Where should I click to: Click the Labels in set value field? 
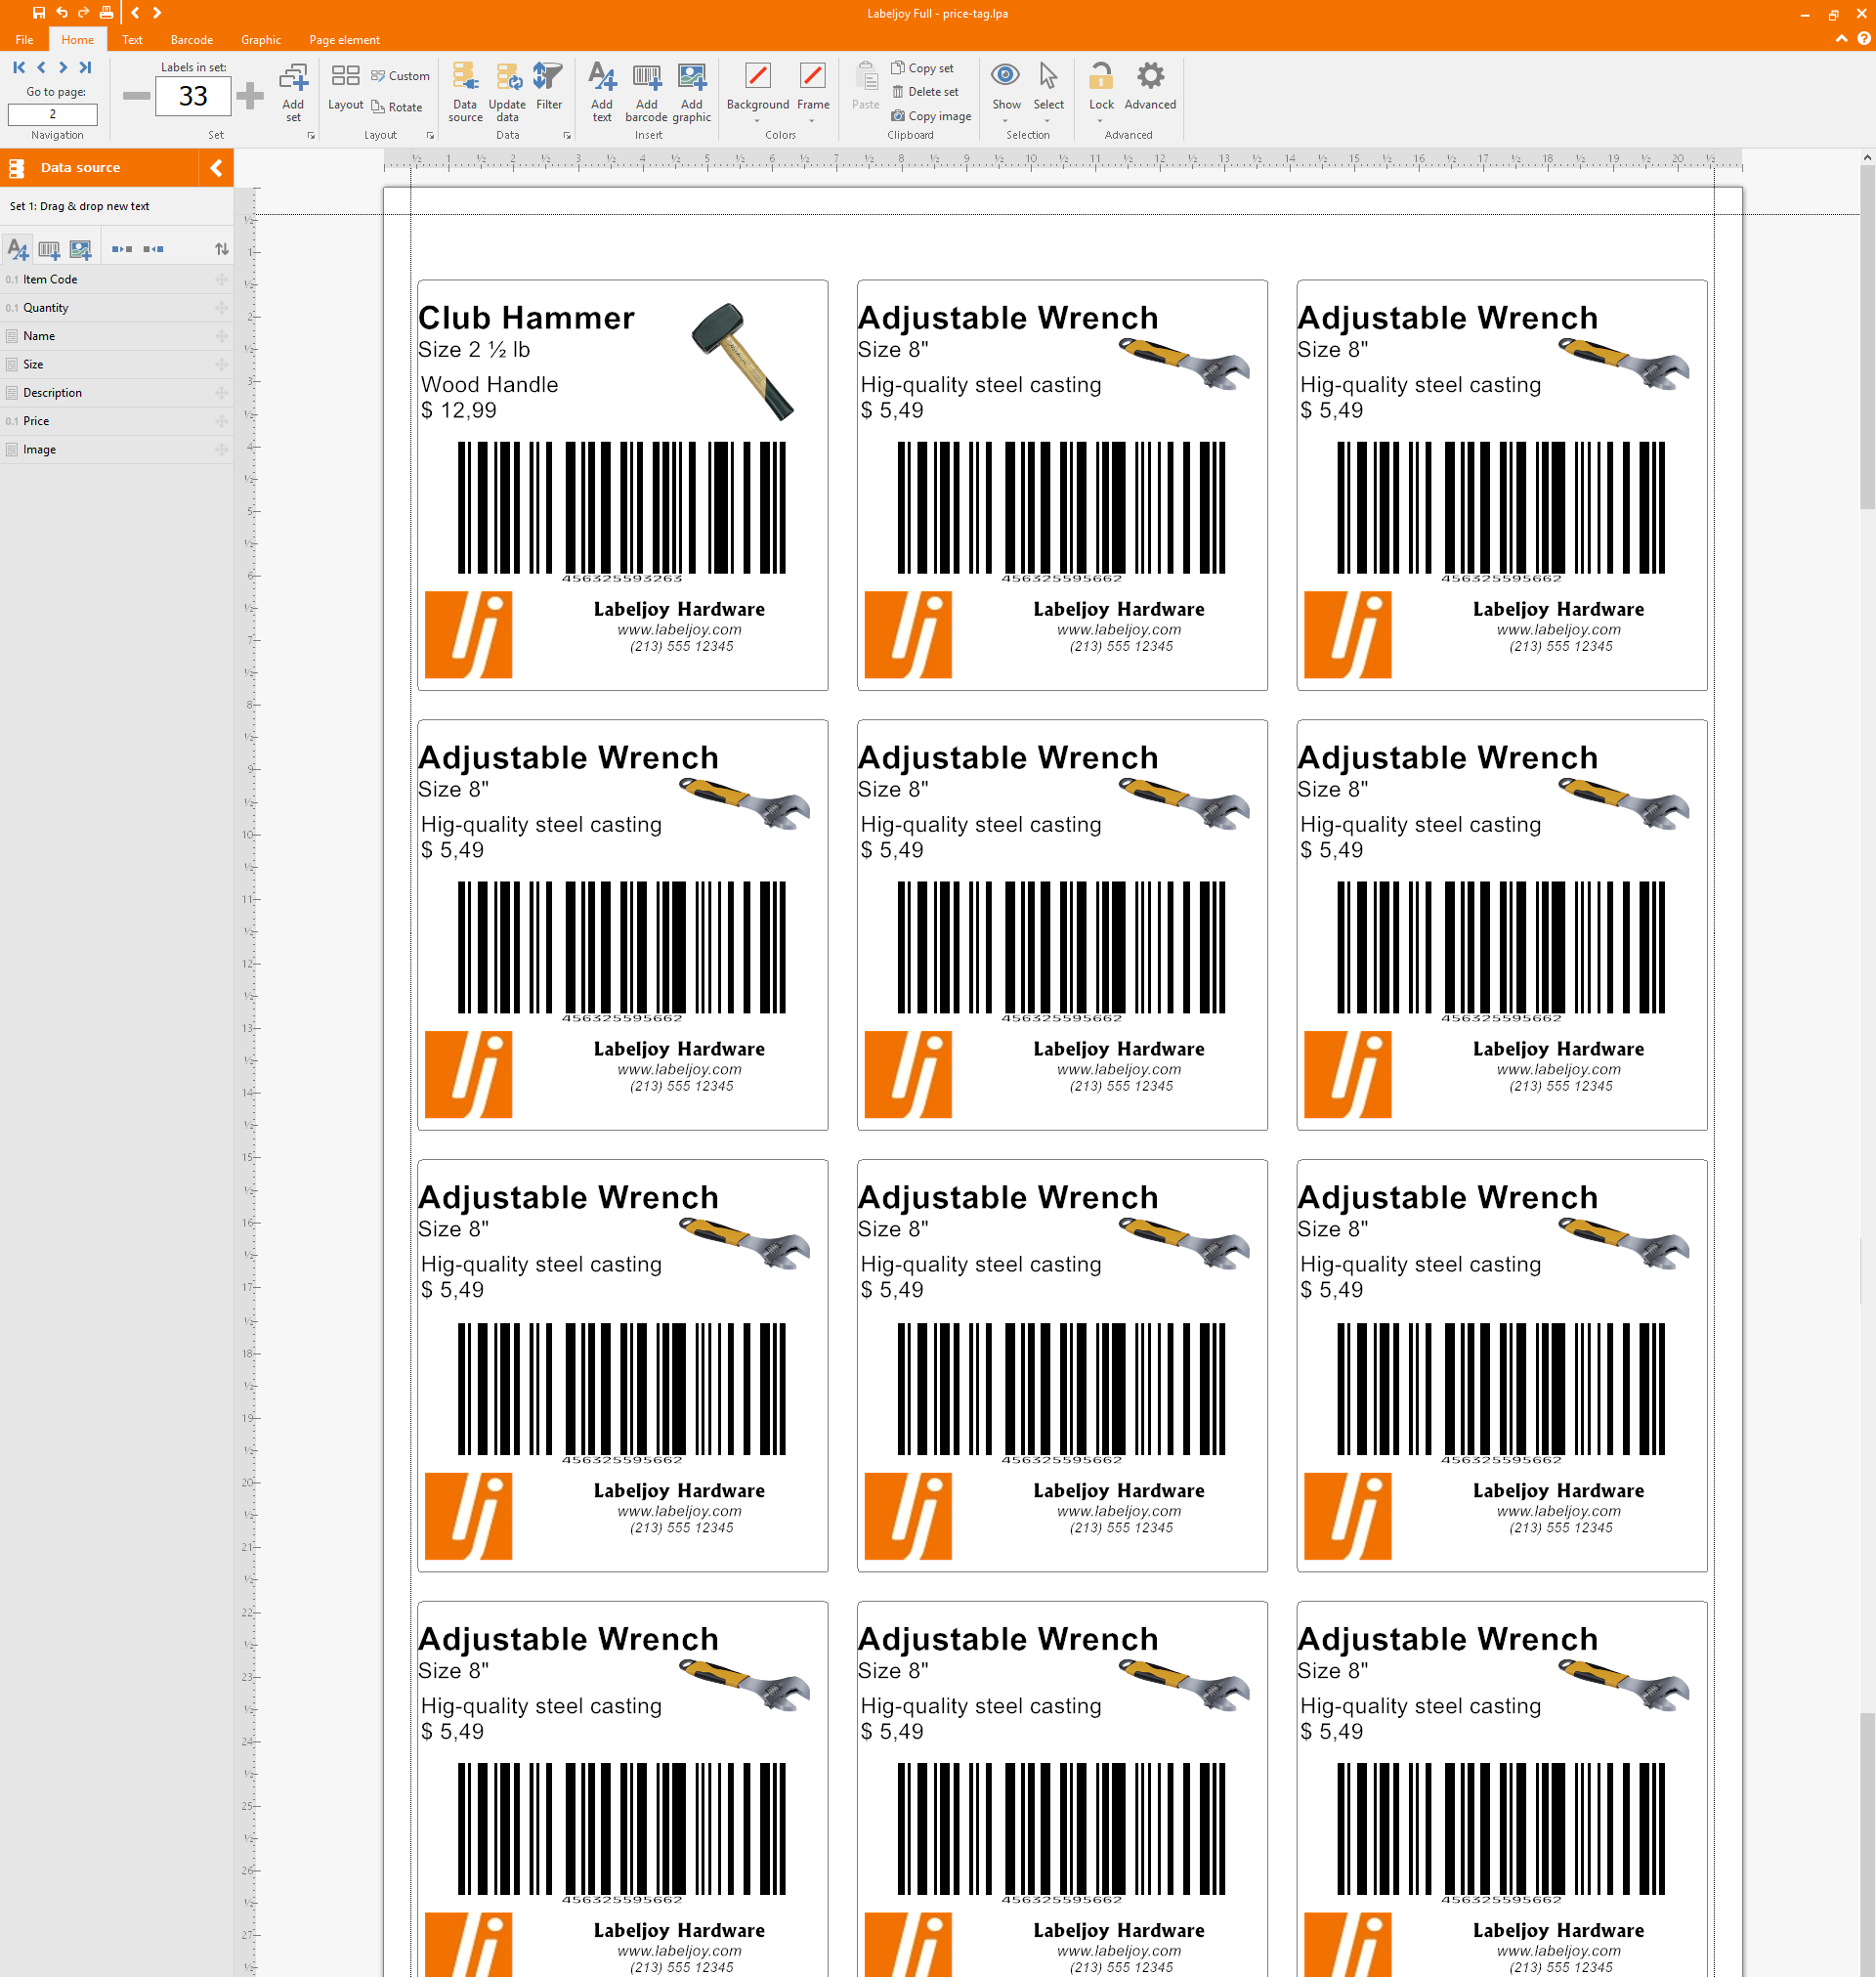(193, 96)
